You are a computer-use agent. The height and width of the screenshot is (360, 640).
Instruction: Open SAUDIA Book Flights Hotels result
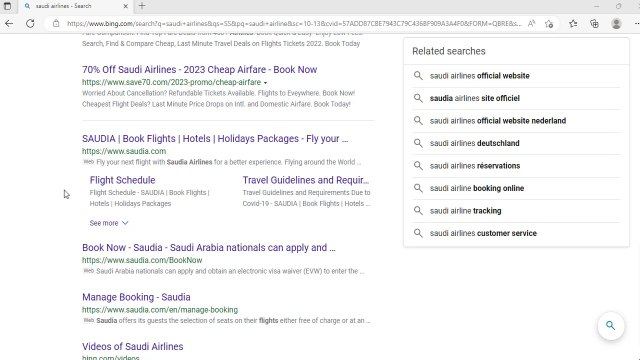click(x=215, y=139)
